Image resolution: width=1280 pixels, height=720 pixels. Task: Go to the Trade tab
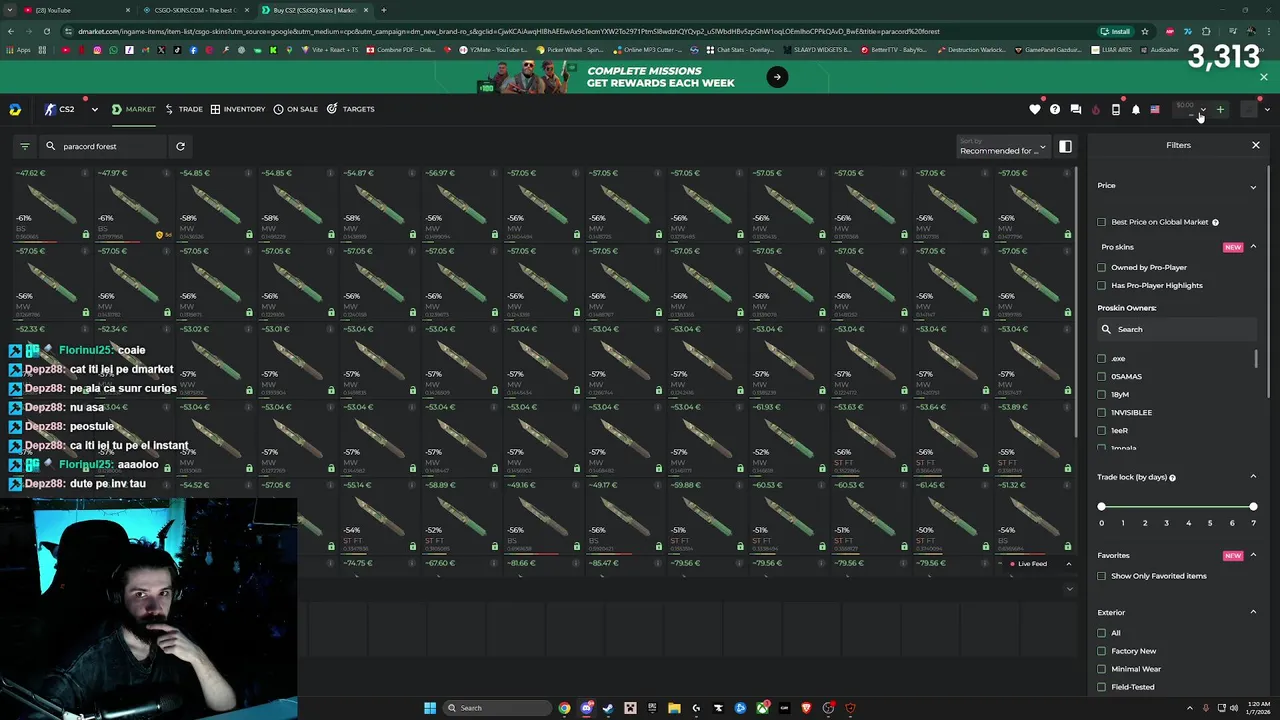184,109
